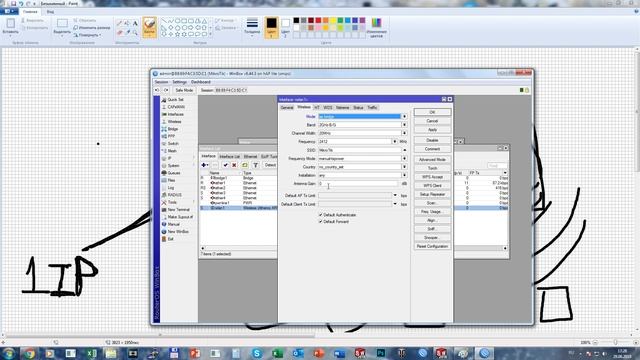
Task: Click the Setup Repeater button
Action: pyautogui.click(x=432, y=194)
